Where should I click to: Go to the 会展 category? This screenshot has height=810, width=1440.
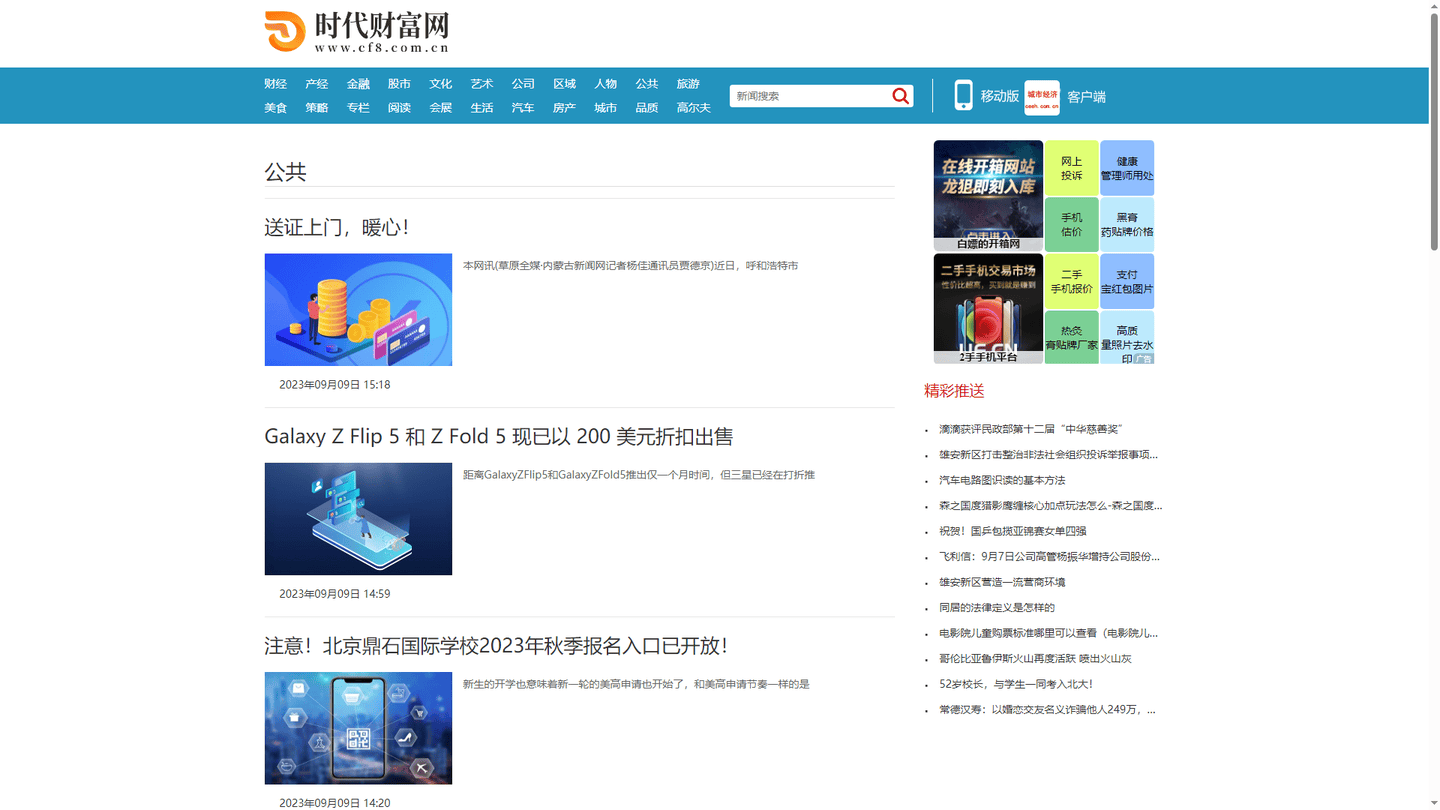[x=441, y=108]
